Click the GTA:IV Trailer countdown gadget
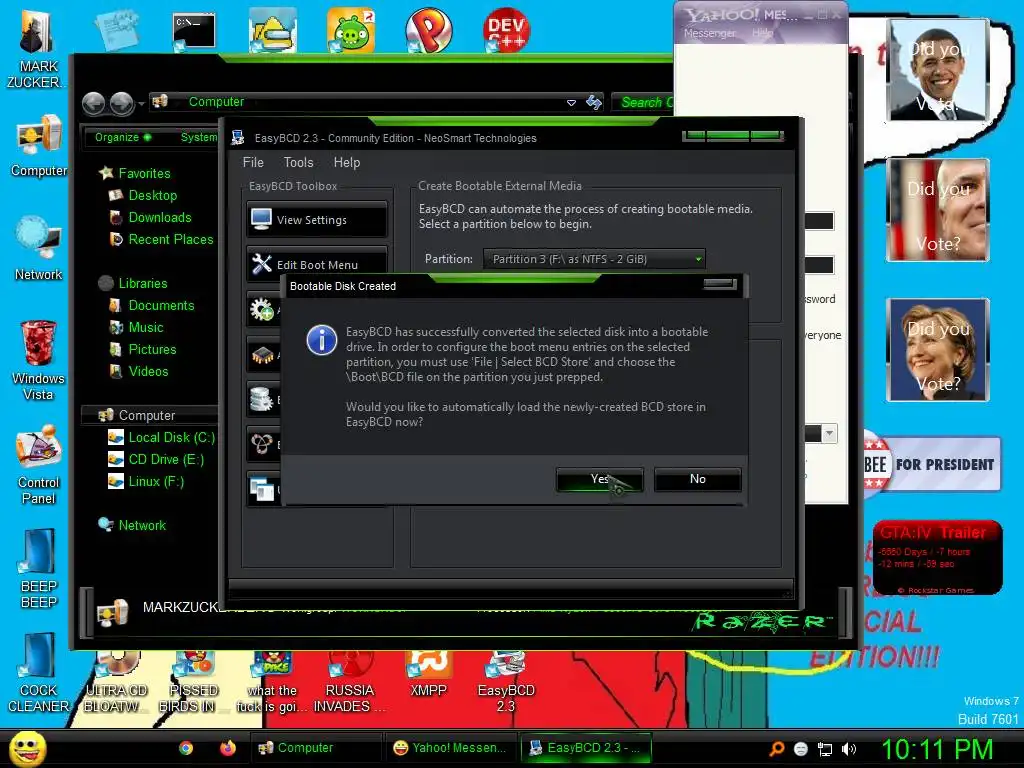The height and width of the screenshot is (768, 1024). pyautogui.click(x=937, y=557)
